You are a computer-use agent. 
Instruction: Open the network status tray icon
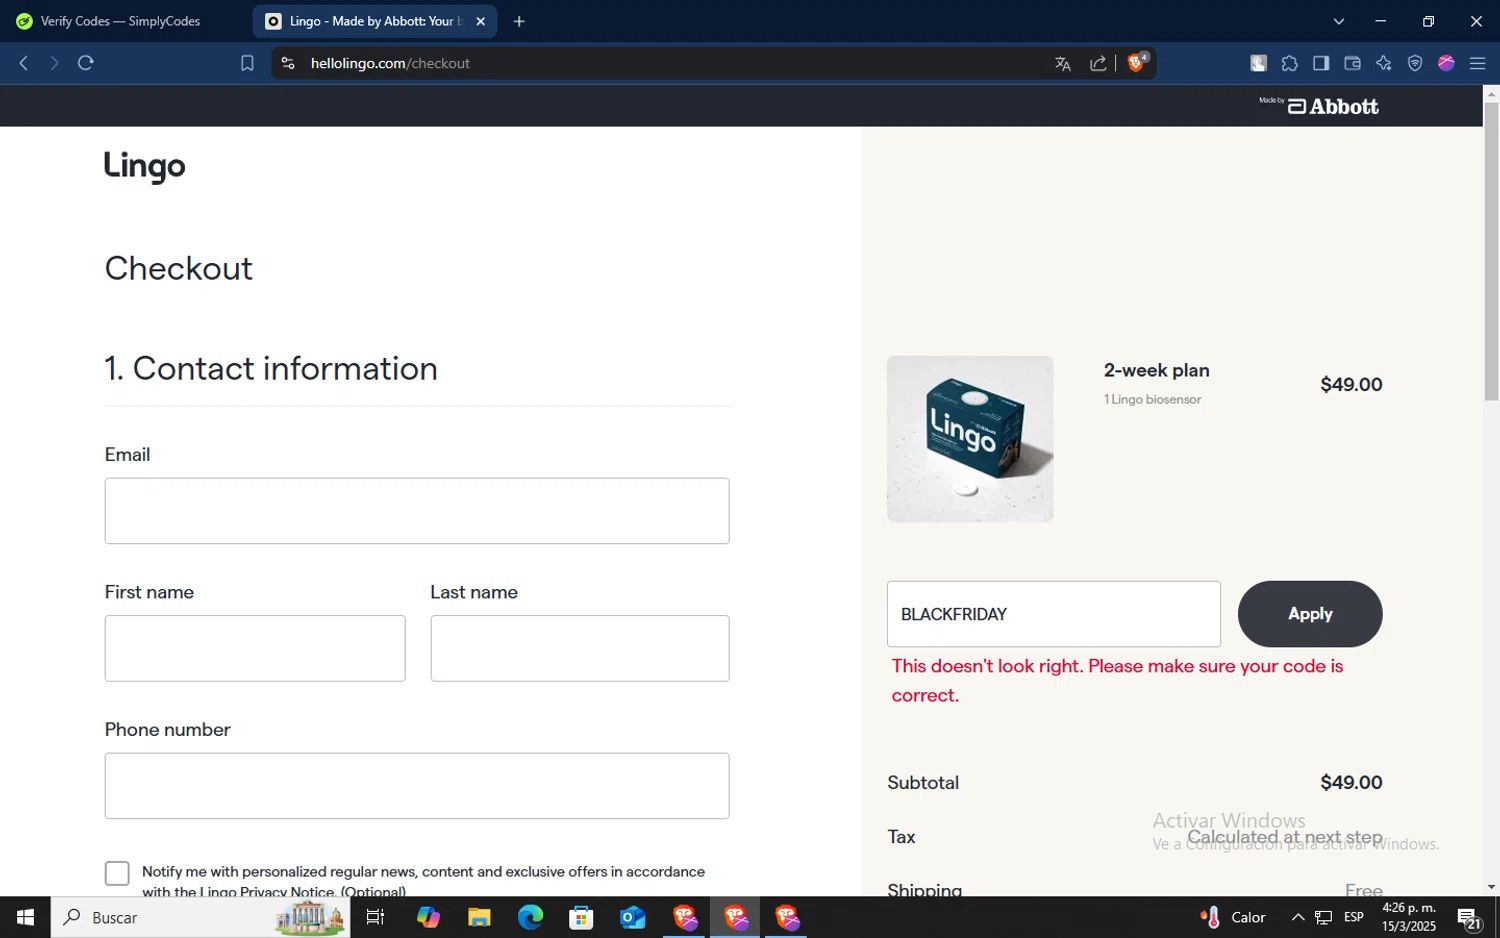(1324, 917)
